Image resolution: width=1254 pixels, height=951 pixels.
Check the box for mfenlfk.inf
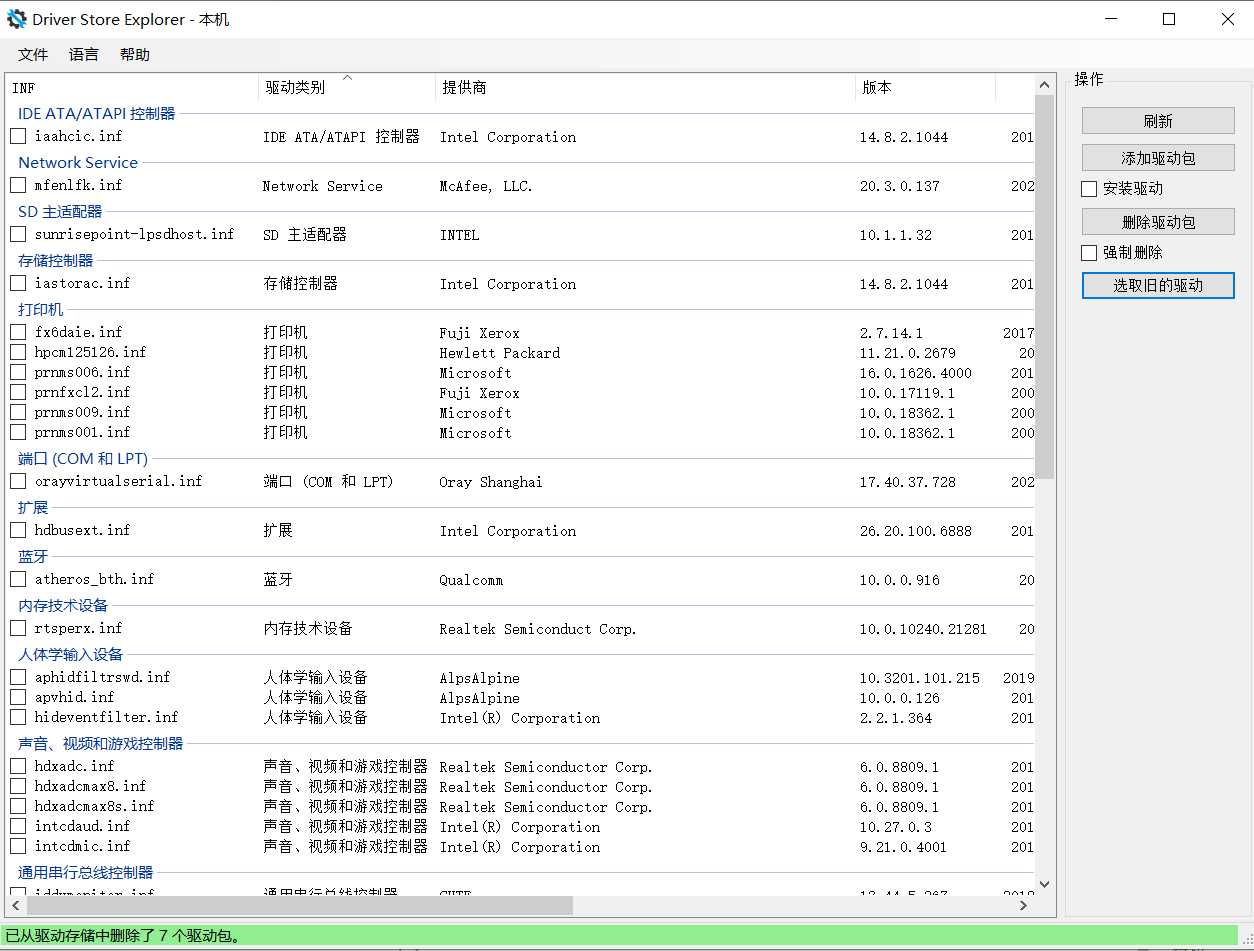coord(18,185)
